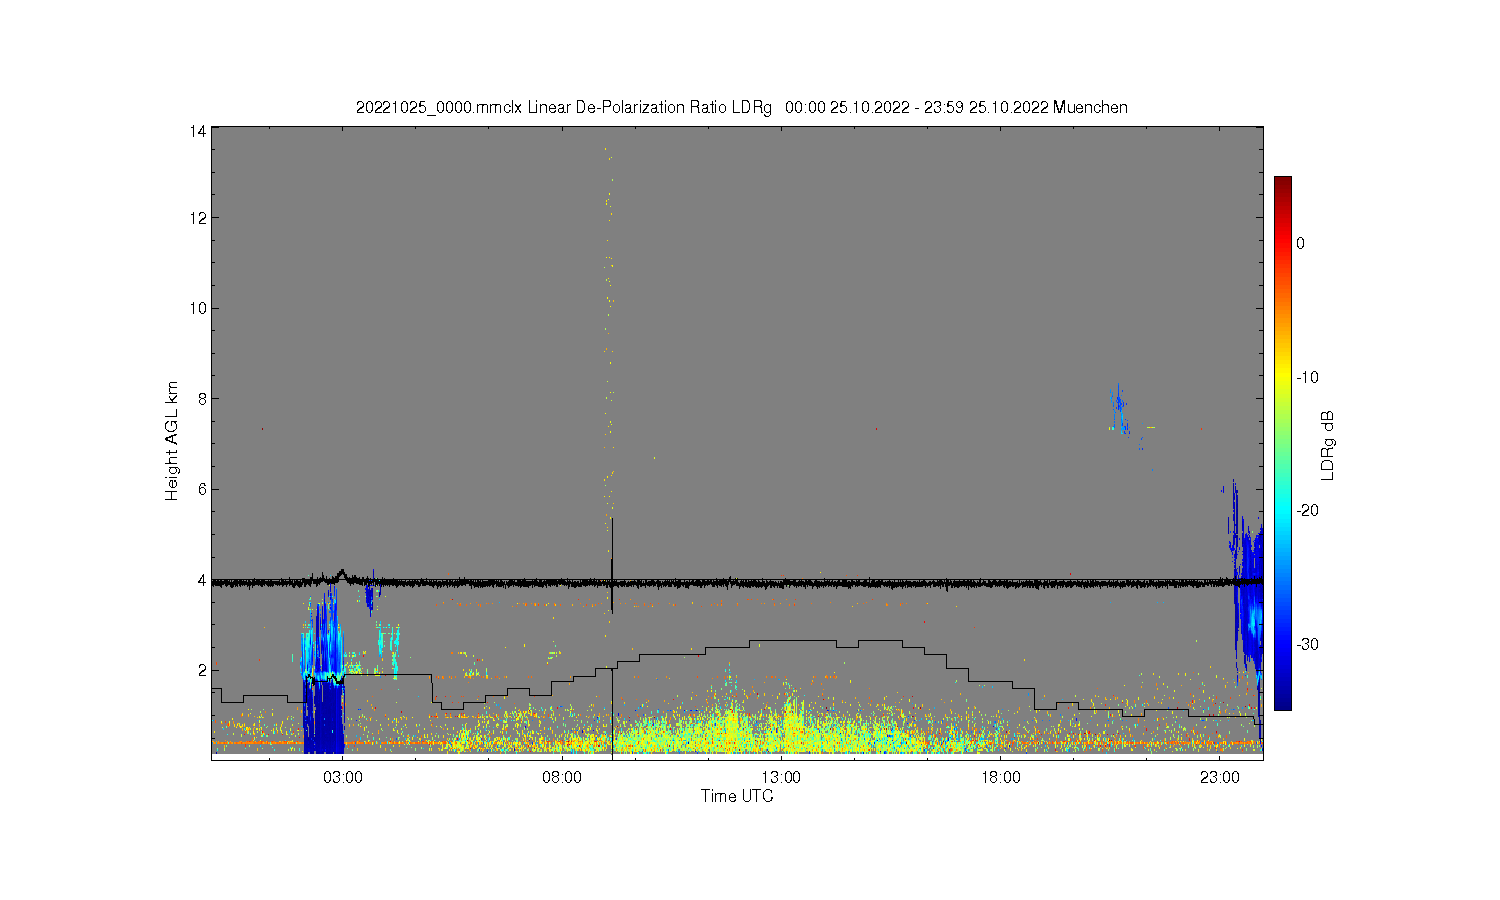The width and height of the screenshot is (1500, 900).
Task: Click the colorbar value -30
Action: 1307,644
